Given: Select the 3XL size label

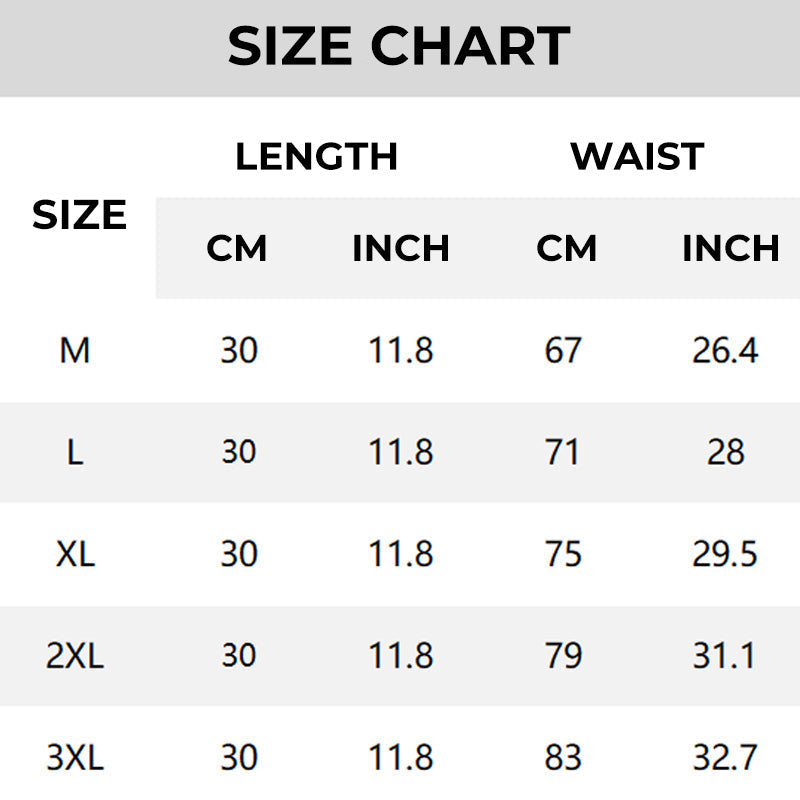Looking at the screenshot, I should tap(75, 758).
